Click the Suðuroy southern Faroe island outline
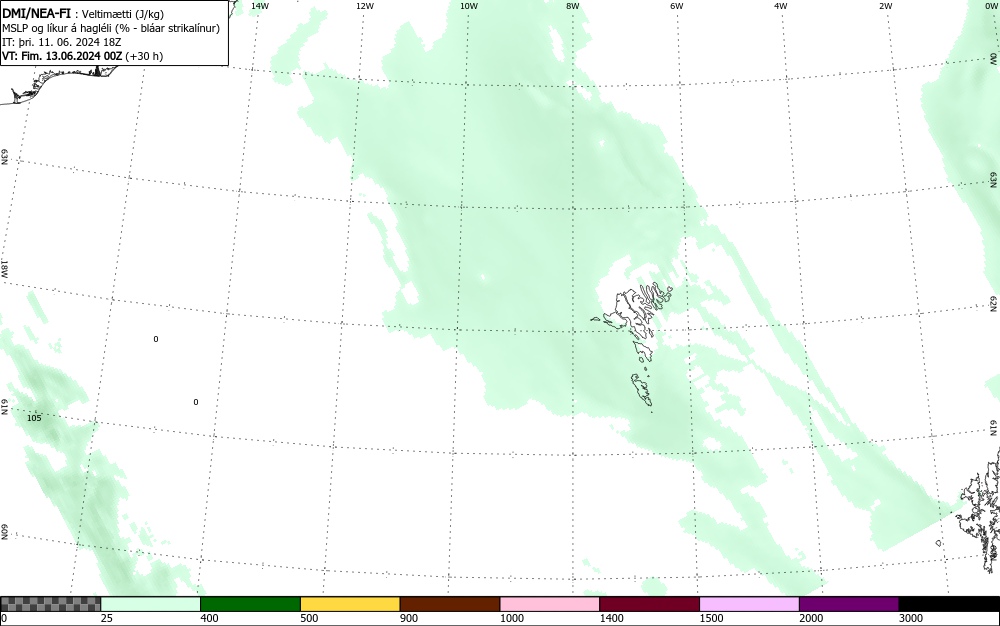 coord(642,390)
